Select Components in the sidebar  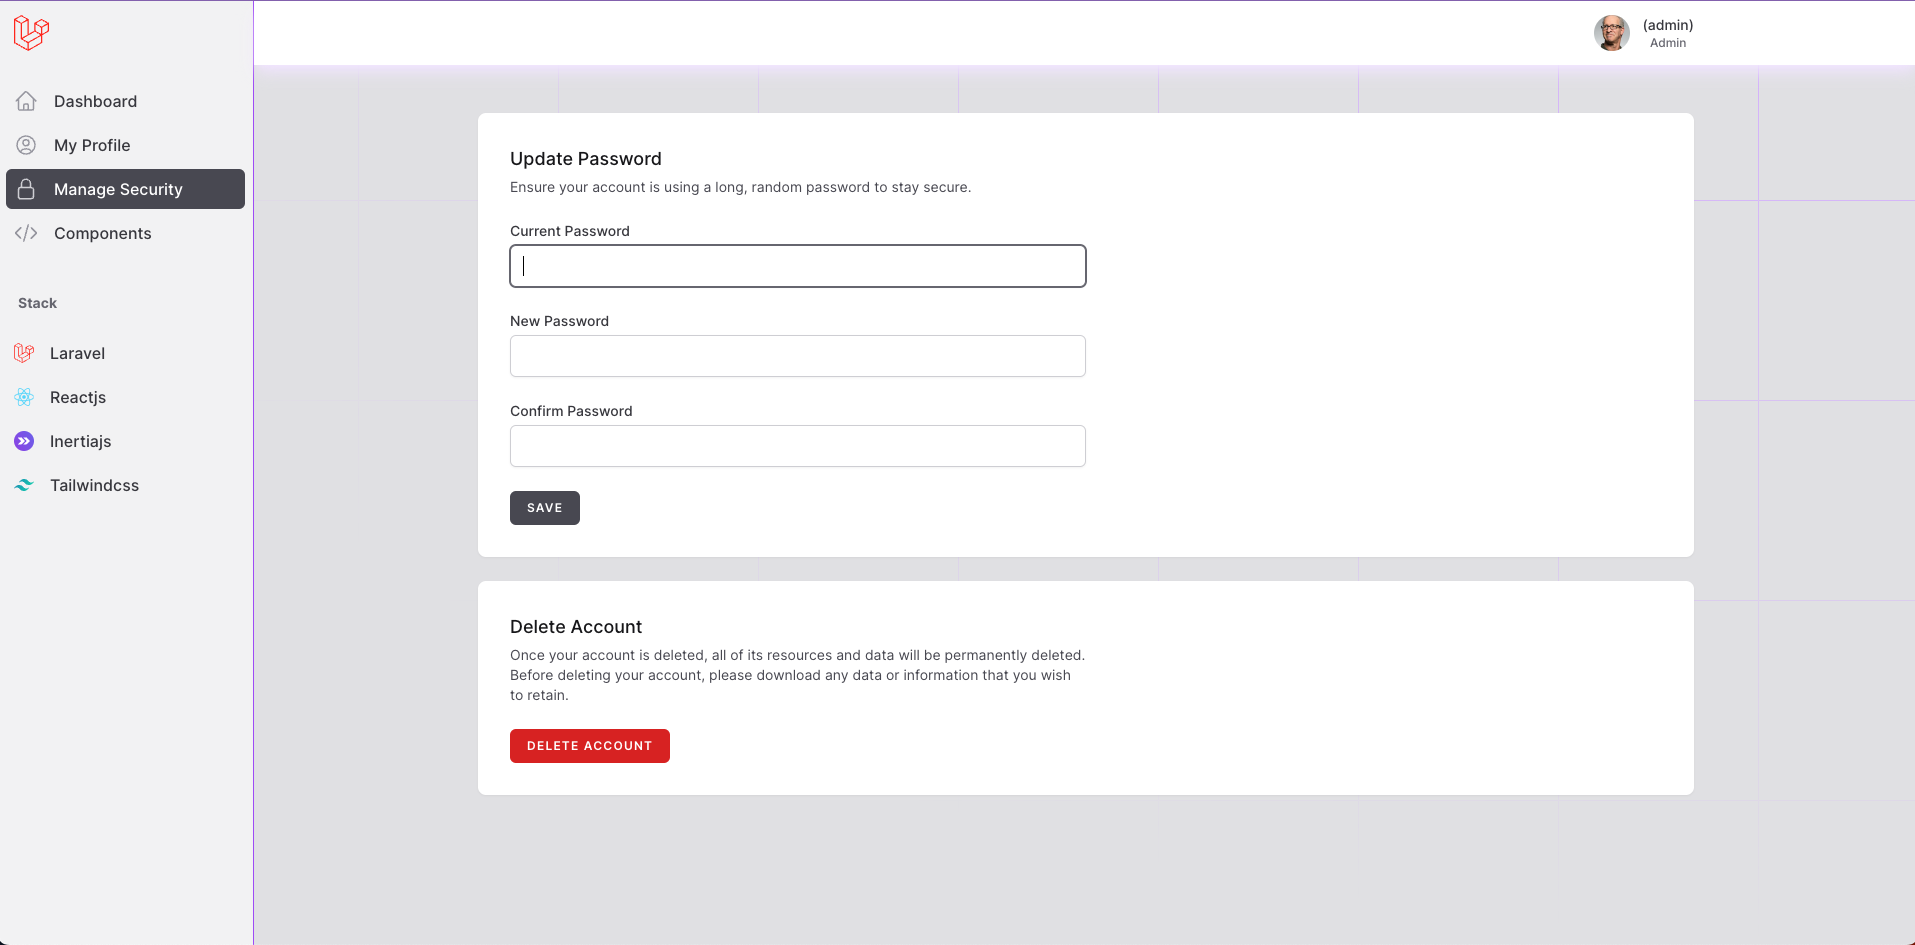(102, 233)
